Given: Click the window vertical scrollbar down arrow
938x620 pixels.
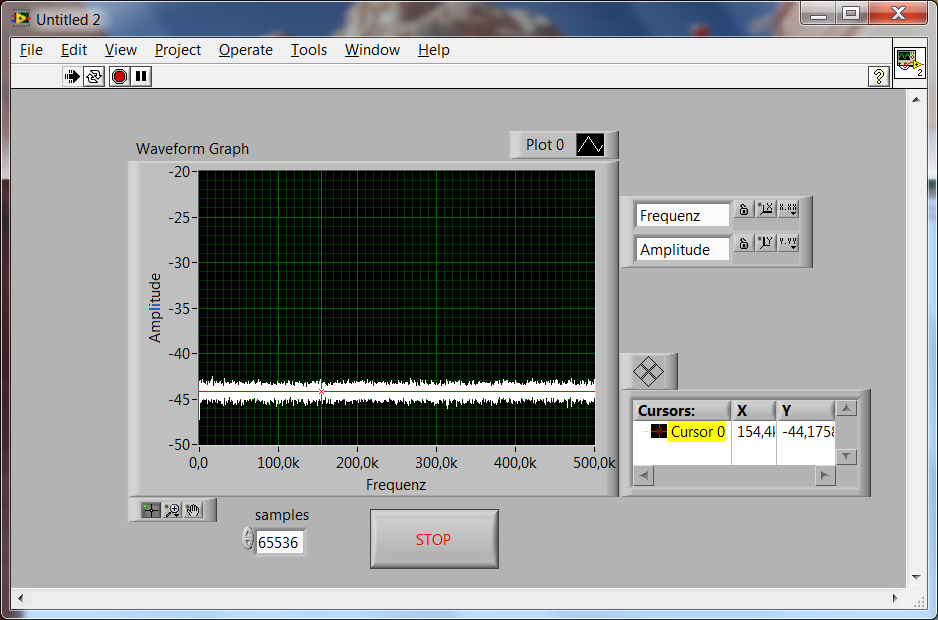Looking at the screenshot, I should [x=916, y=578].
